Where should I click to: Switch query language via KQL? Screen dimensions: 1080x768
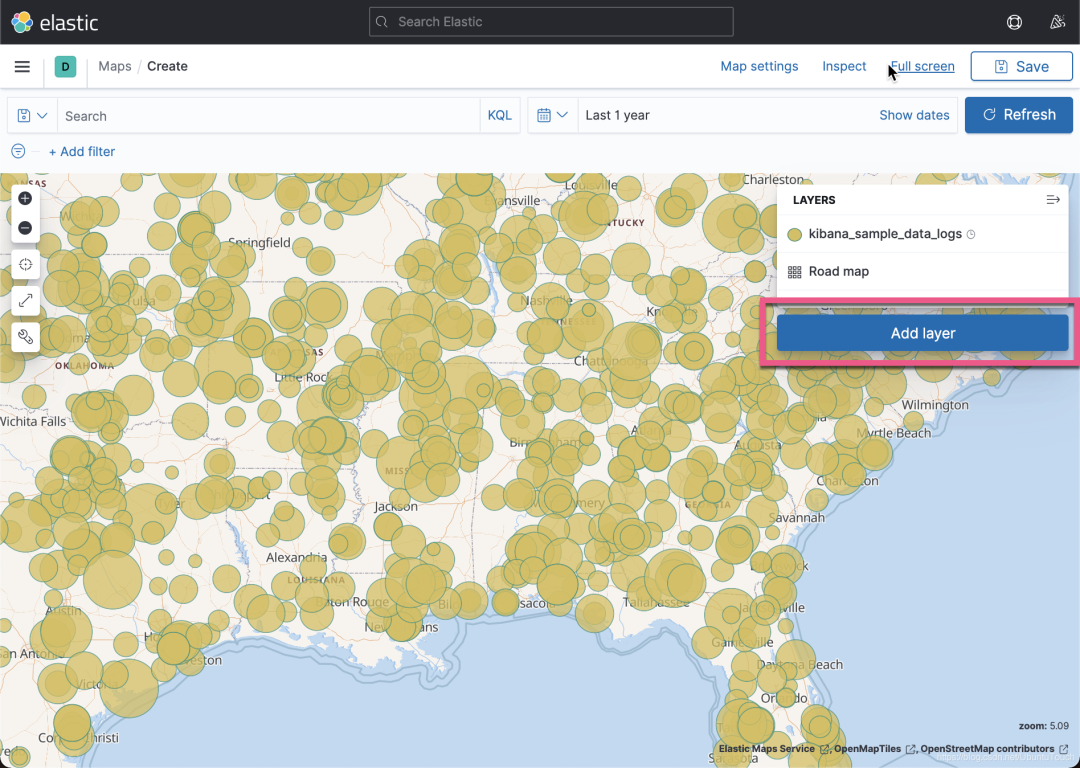click(x=499, y=116)
